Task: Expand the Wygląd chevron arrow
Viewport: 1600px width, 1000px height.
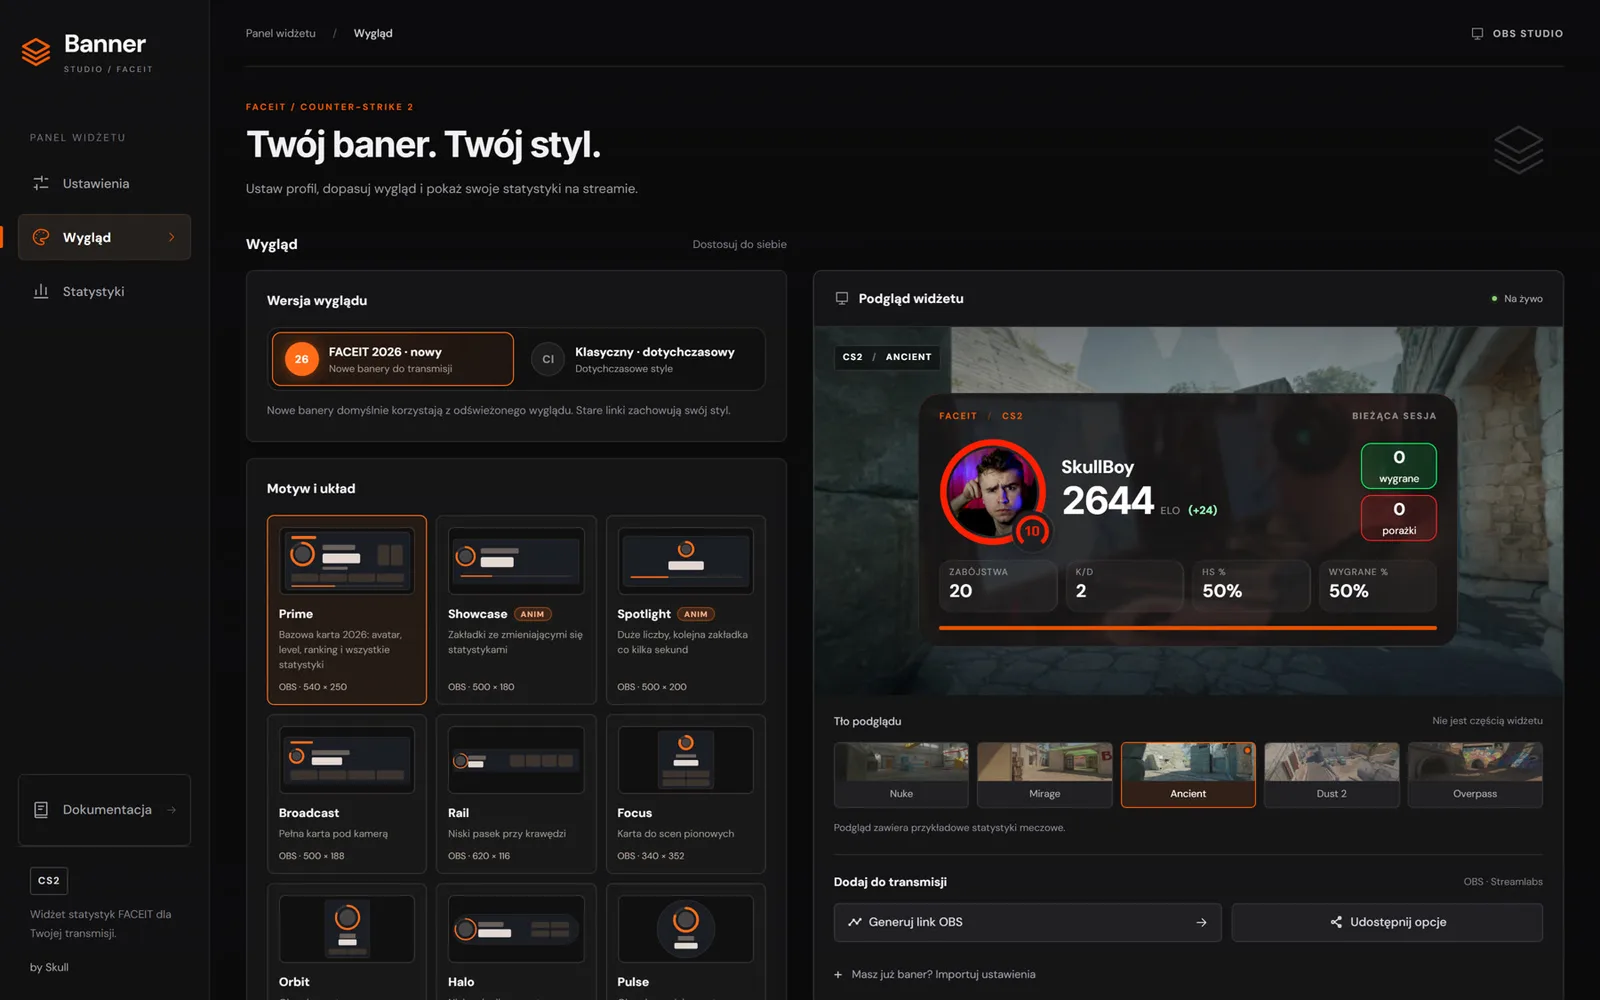Action: pos(172,237)
